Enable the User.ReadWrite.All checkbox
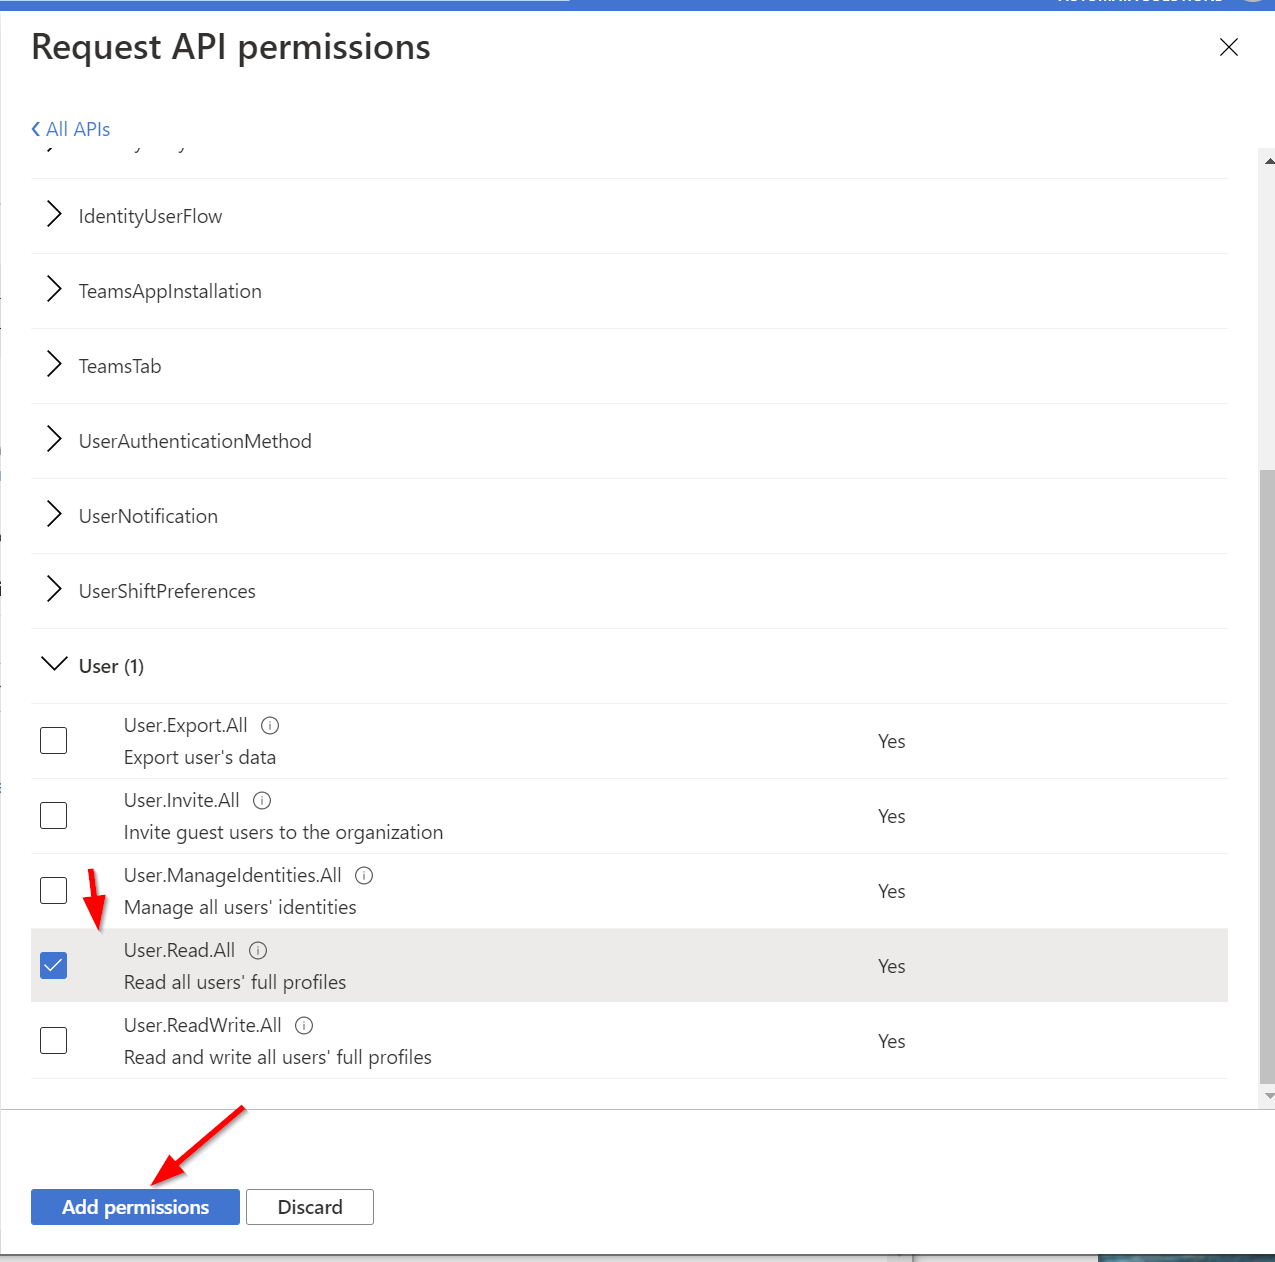This screenshot has width=1275, height=1262. (53, 1041)
